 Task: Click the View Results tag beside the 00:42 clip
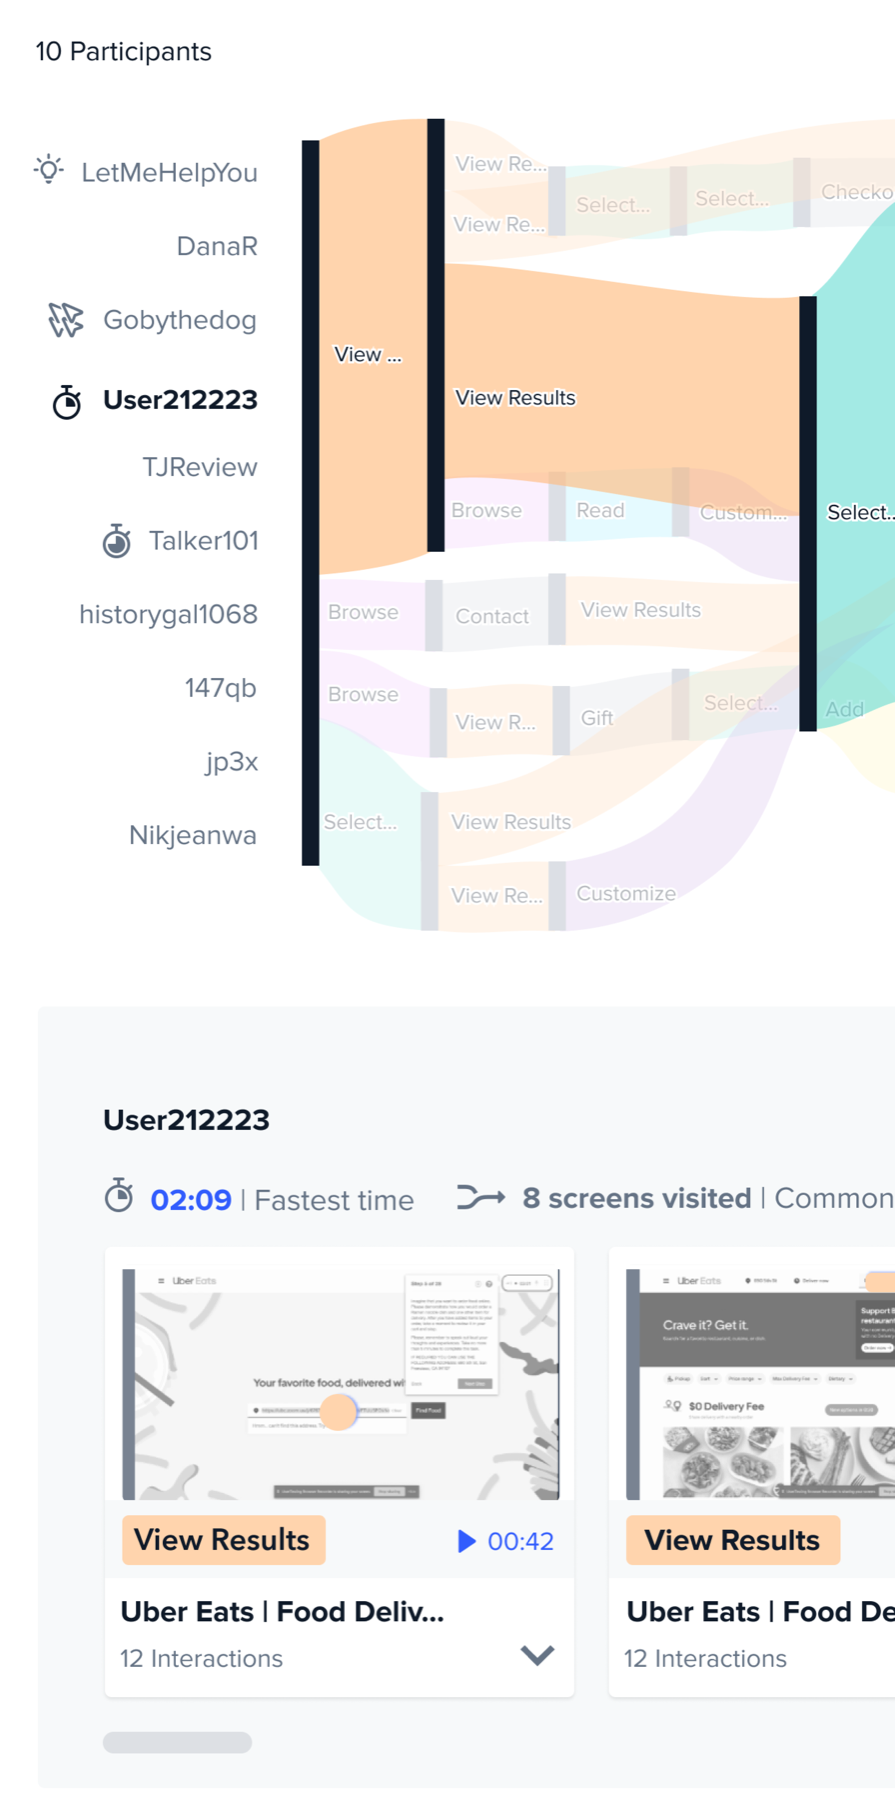pyautogui.click(x=223, y=1540)
